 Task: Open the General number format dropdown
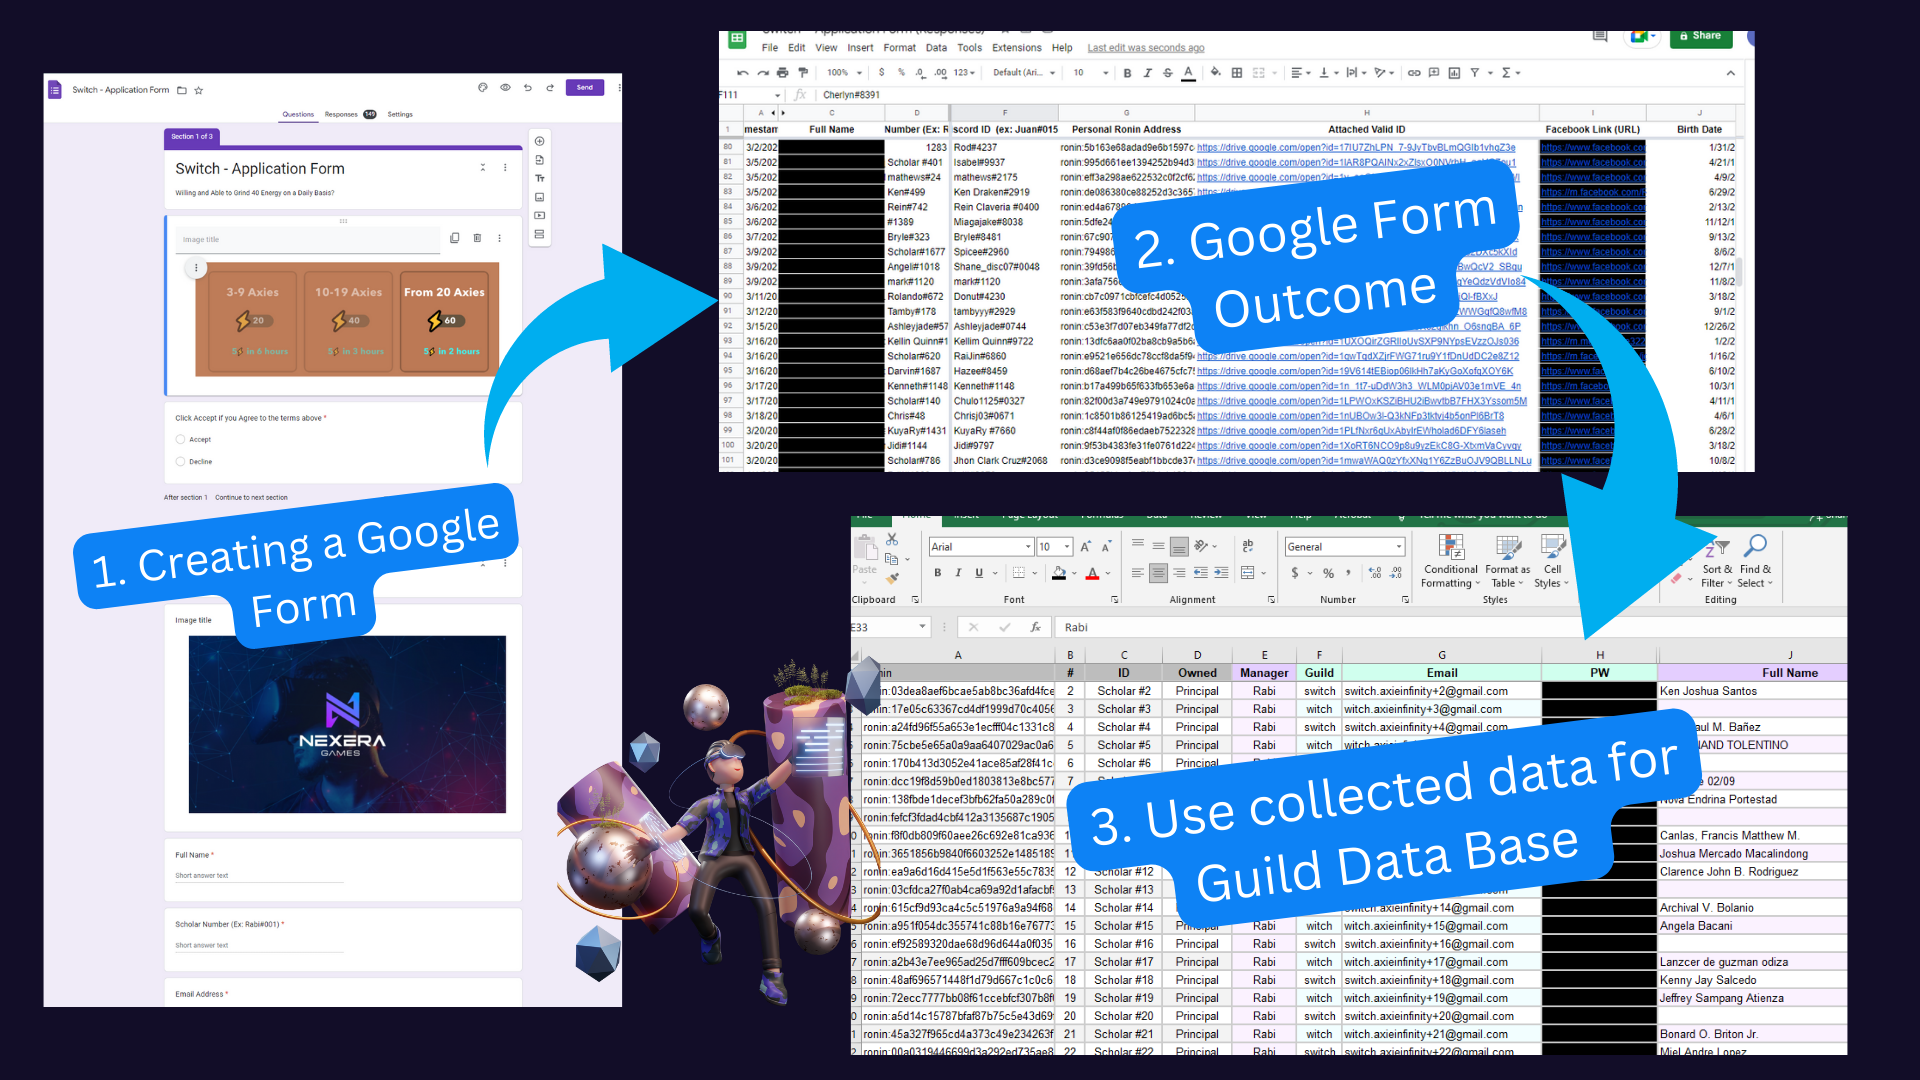[1398, 547]
